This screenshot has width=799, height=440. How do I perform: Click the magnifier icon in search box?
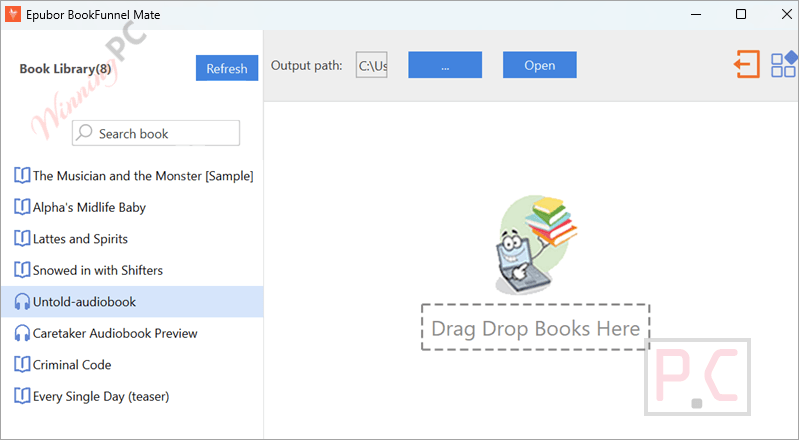[85, 133]
